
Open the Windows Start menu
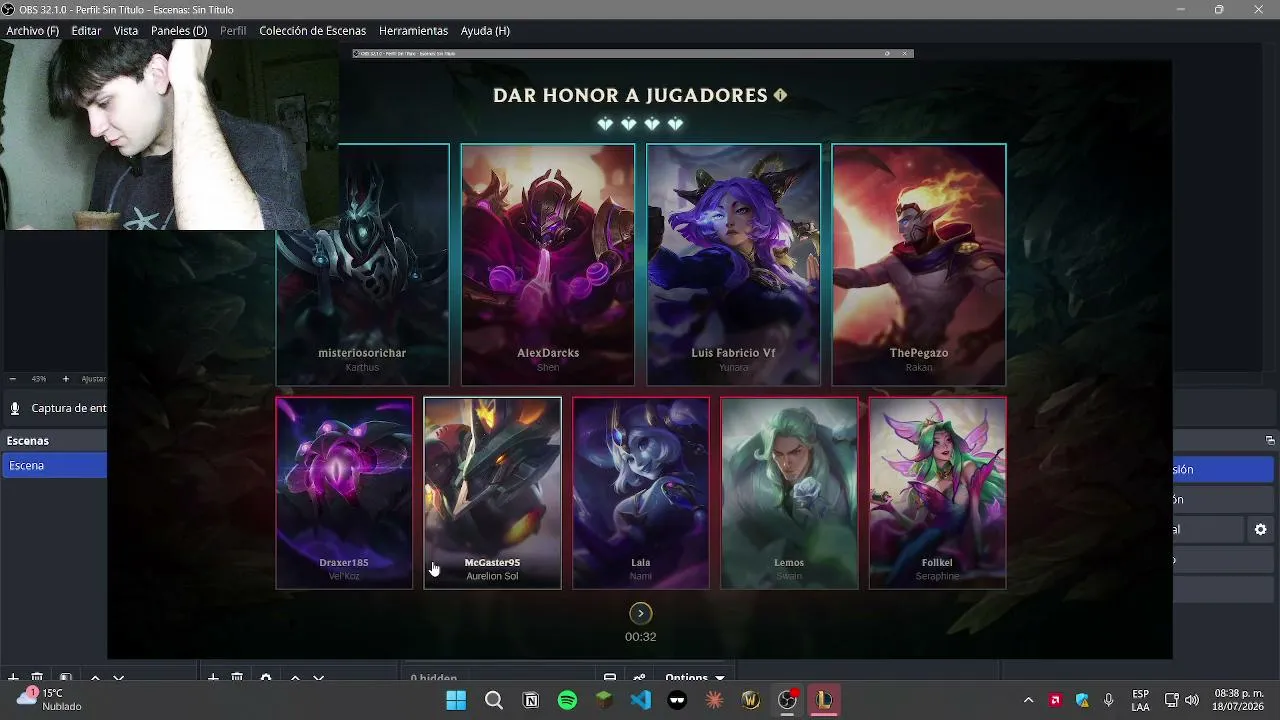456,700
